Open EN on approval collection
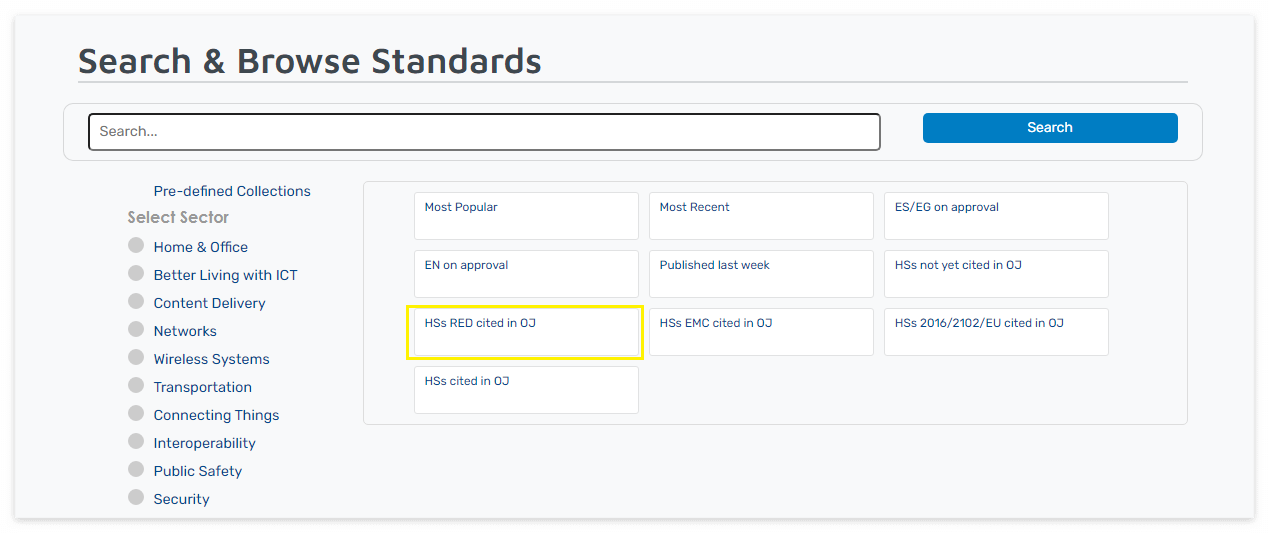 [526, 274]
